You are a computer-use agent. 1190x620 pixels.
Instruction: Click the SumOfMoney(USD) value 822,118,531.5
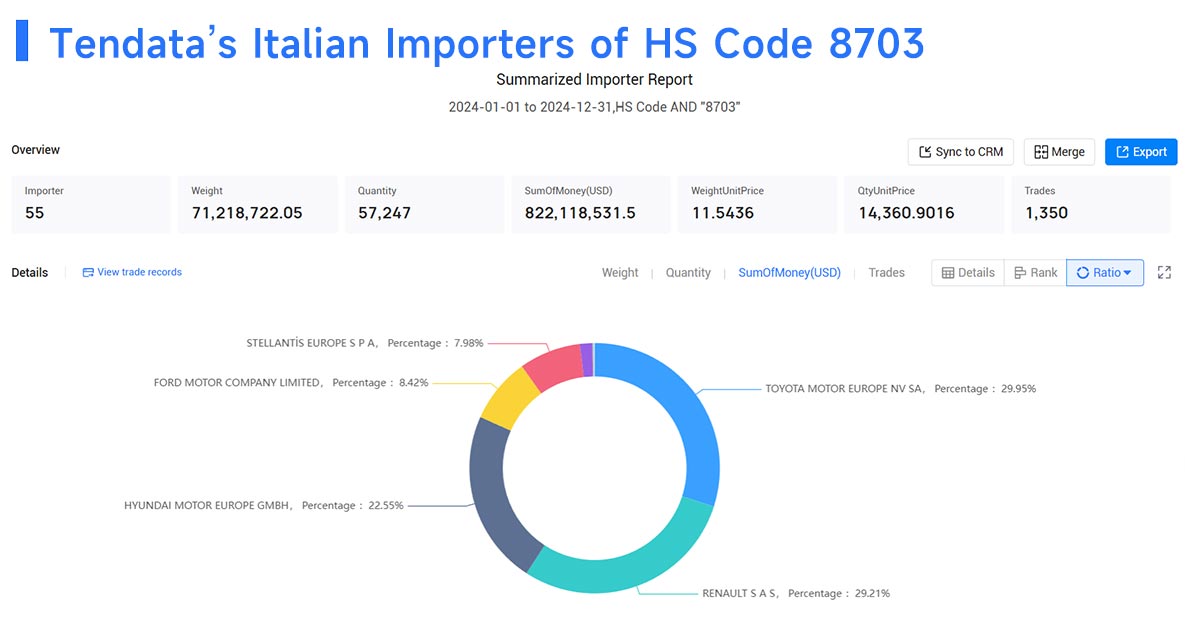click(x=580, y=213)
